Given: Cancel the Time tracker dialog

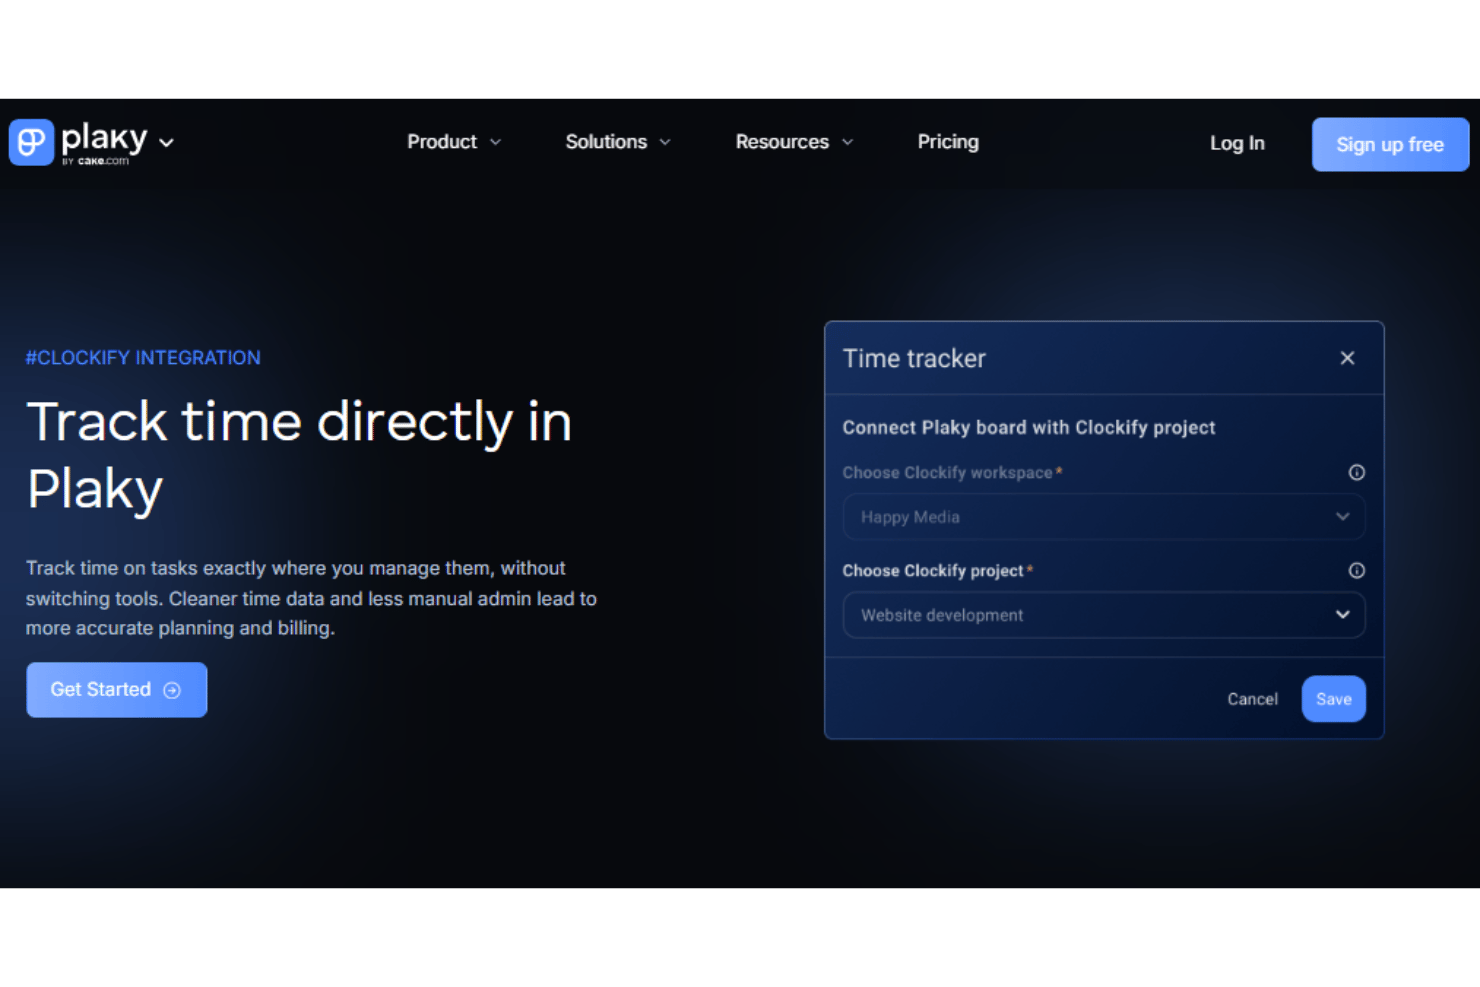Looking at the screenshot, I should pyautogui.click(x=1252, y=699).
